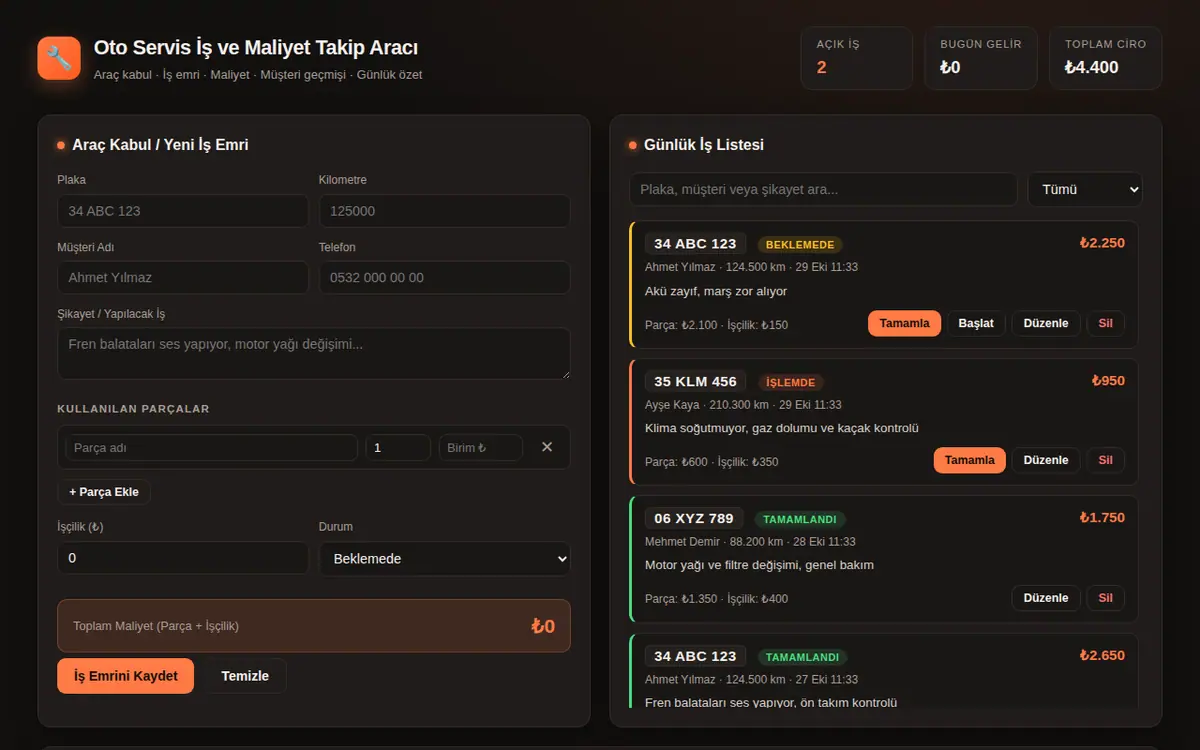1200x750 pixels.
Task: Delete the 06 XYZ 789 job
Action: point(1105,598)
